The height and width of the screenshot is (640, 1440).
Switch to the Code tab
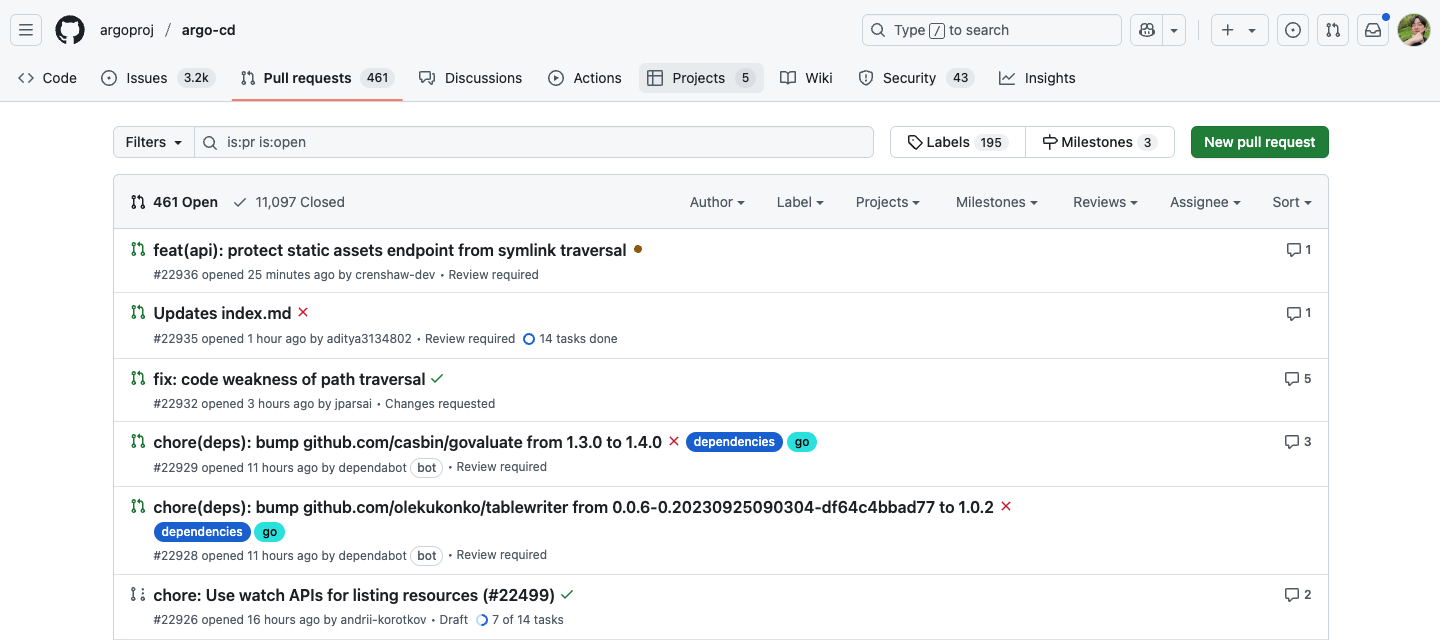click(x=47, y=78)
